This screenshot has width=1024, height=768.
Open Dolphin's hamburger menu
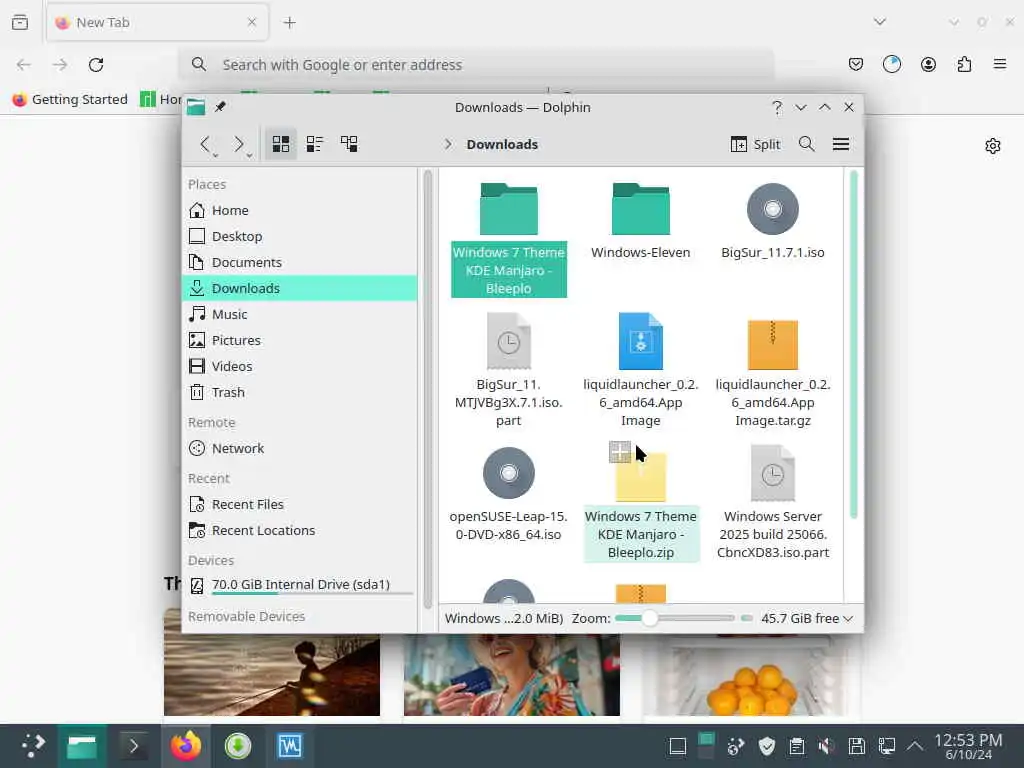[x=840, y=144]
